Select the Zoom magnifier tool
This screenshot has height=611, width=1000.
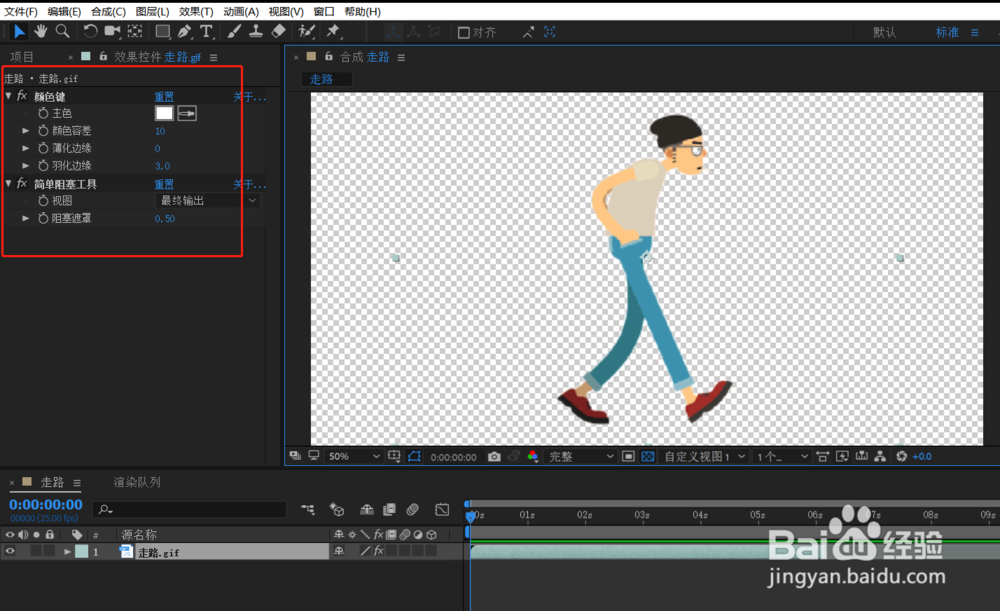point(62,32)
